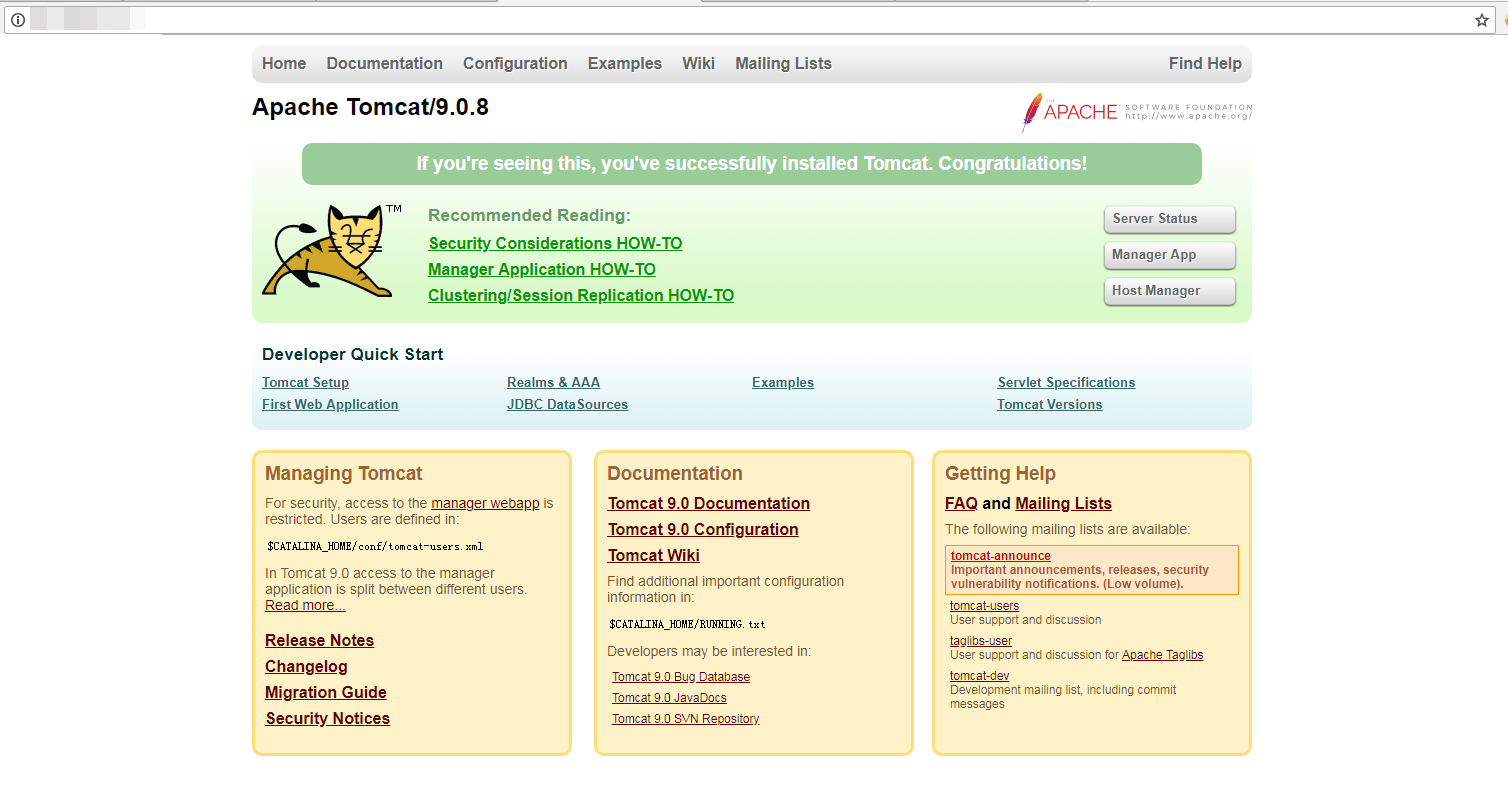Open Mailing Lists link in Getting Help
This screenshot has height=806, width=1508.
pyautogui.click(x=1063, y=504)
